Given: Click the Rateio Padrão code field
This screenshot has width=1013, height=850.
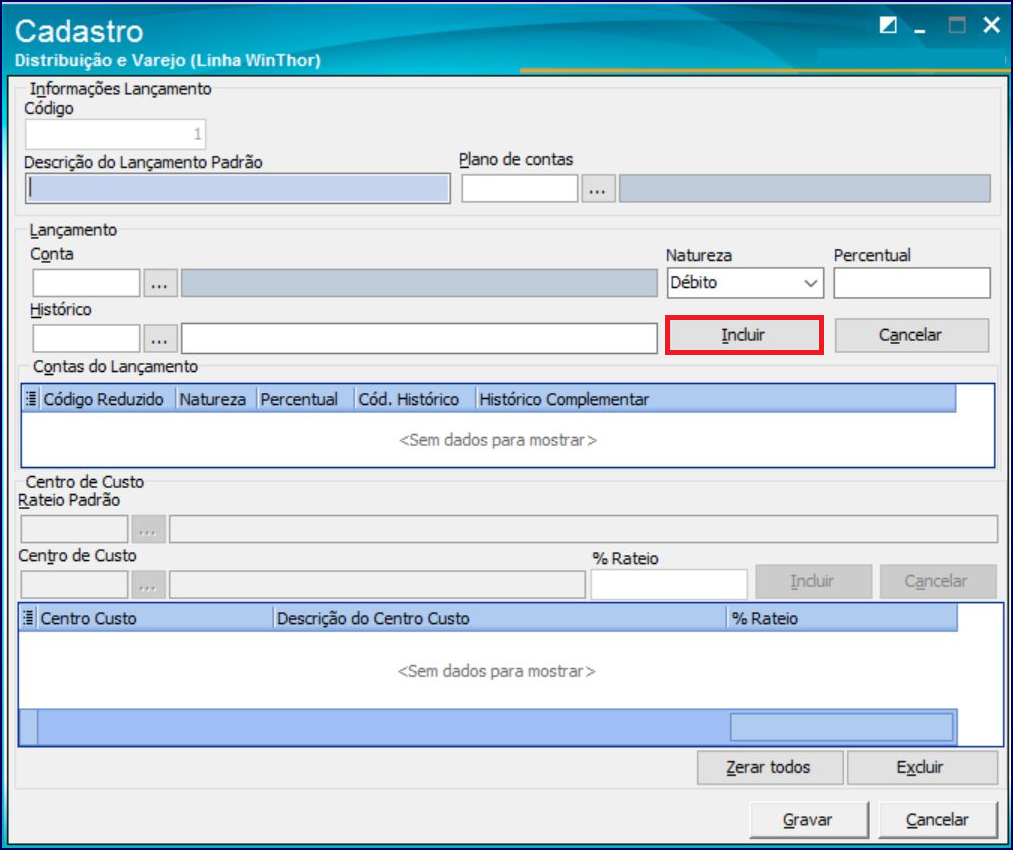Looking at the screenshot, I should point(74,529).
